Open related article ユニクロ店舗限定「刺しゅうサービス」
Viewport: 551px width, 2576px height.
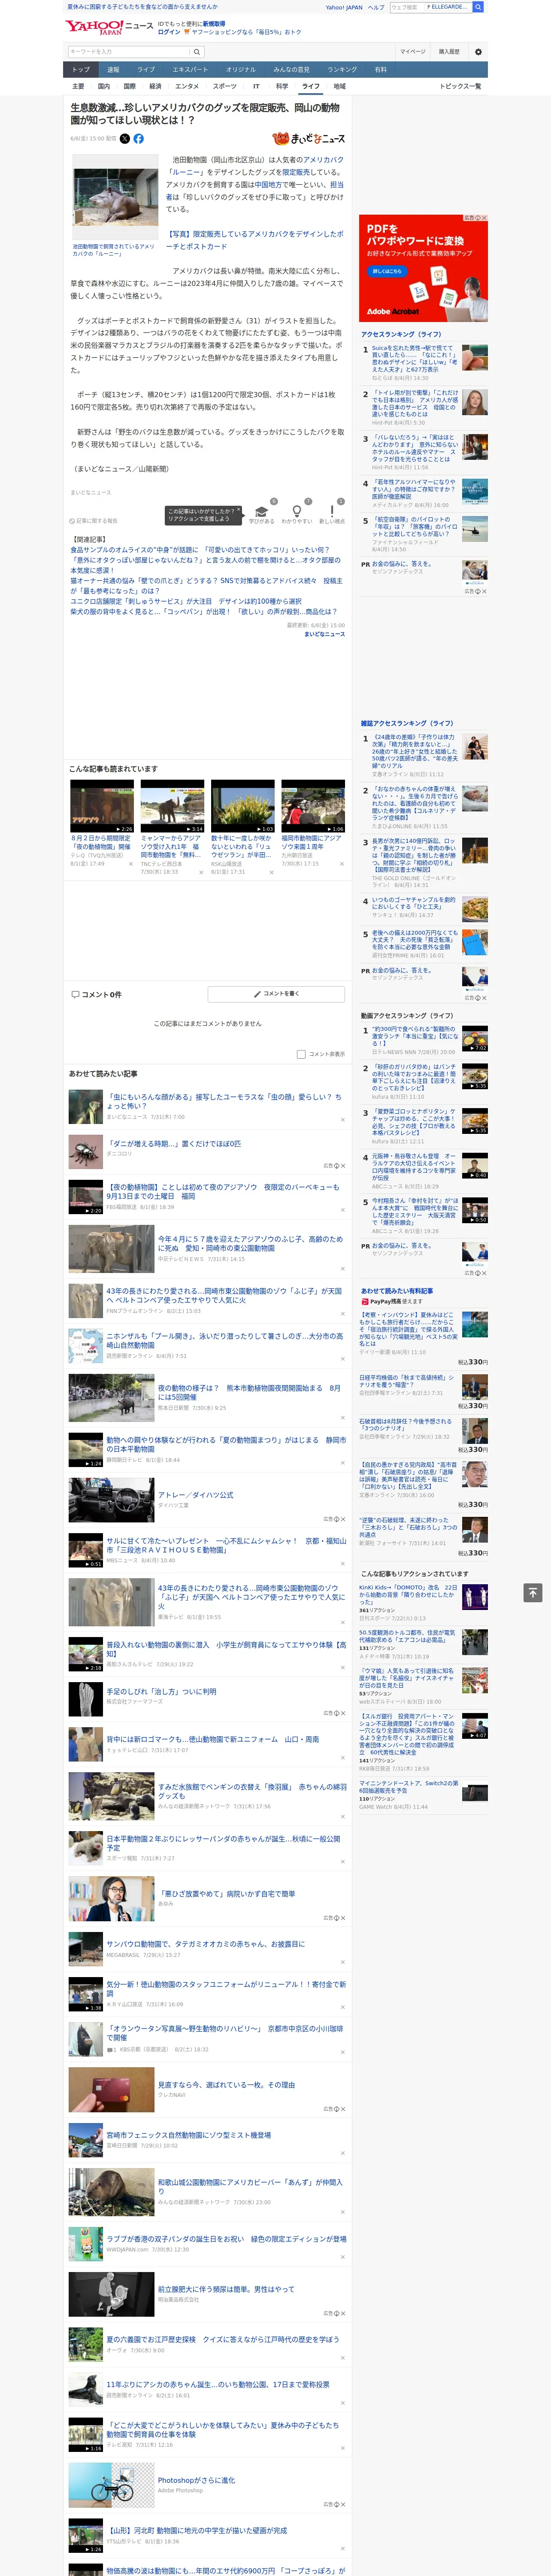pos(186,602)
